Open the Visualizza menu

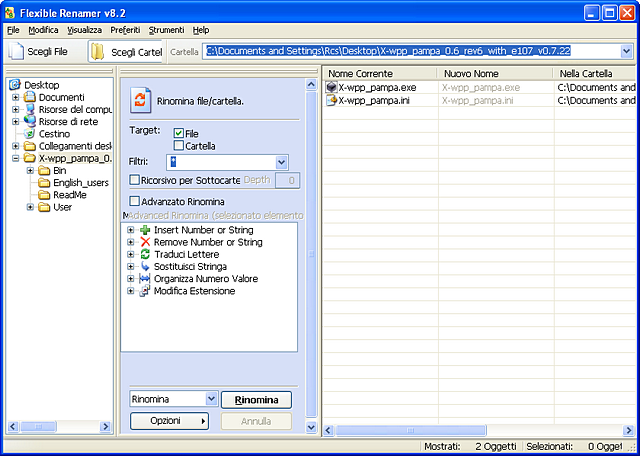tap(84, 30)
